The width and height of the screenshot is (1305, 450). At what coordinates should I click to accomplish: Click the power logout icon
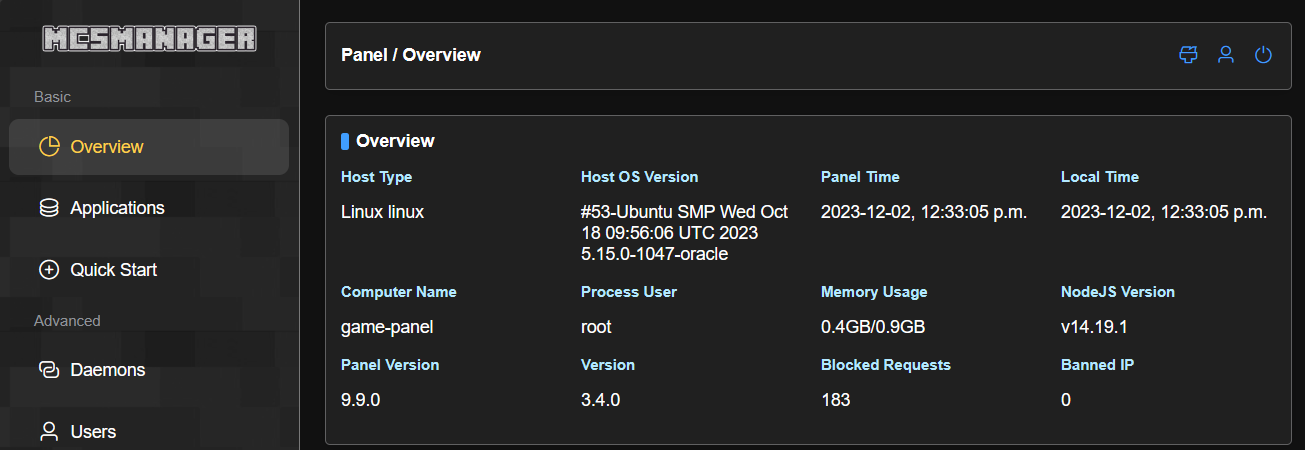tap(1263, 55)
